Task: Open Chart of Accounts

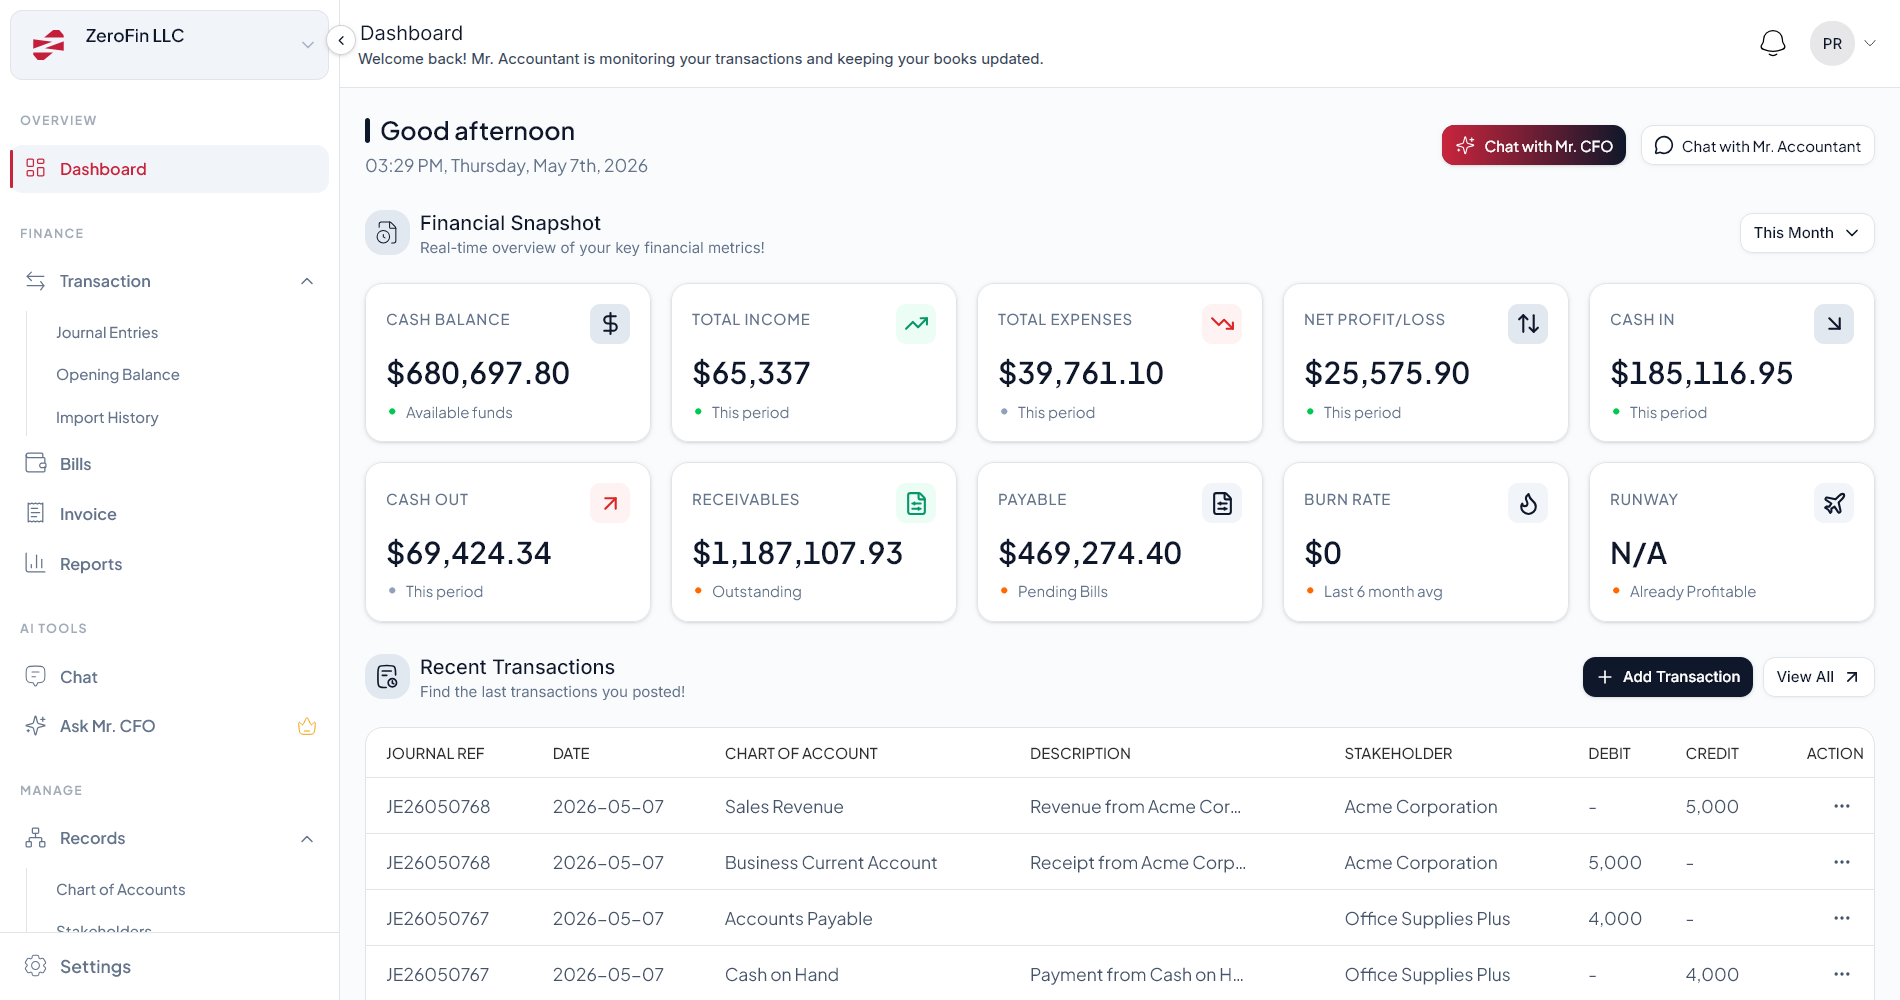Action: [121, 889]
